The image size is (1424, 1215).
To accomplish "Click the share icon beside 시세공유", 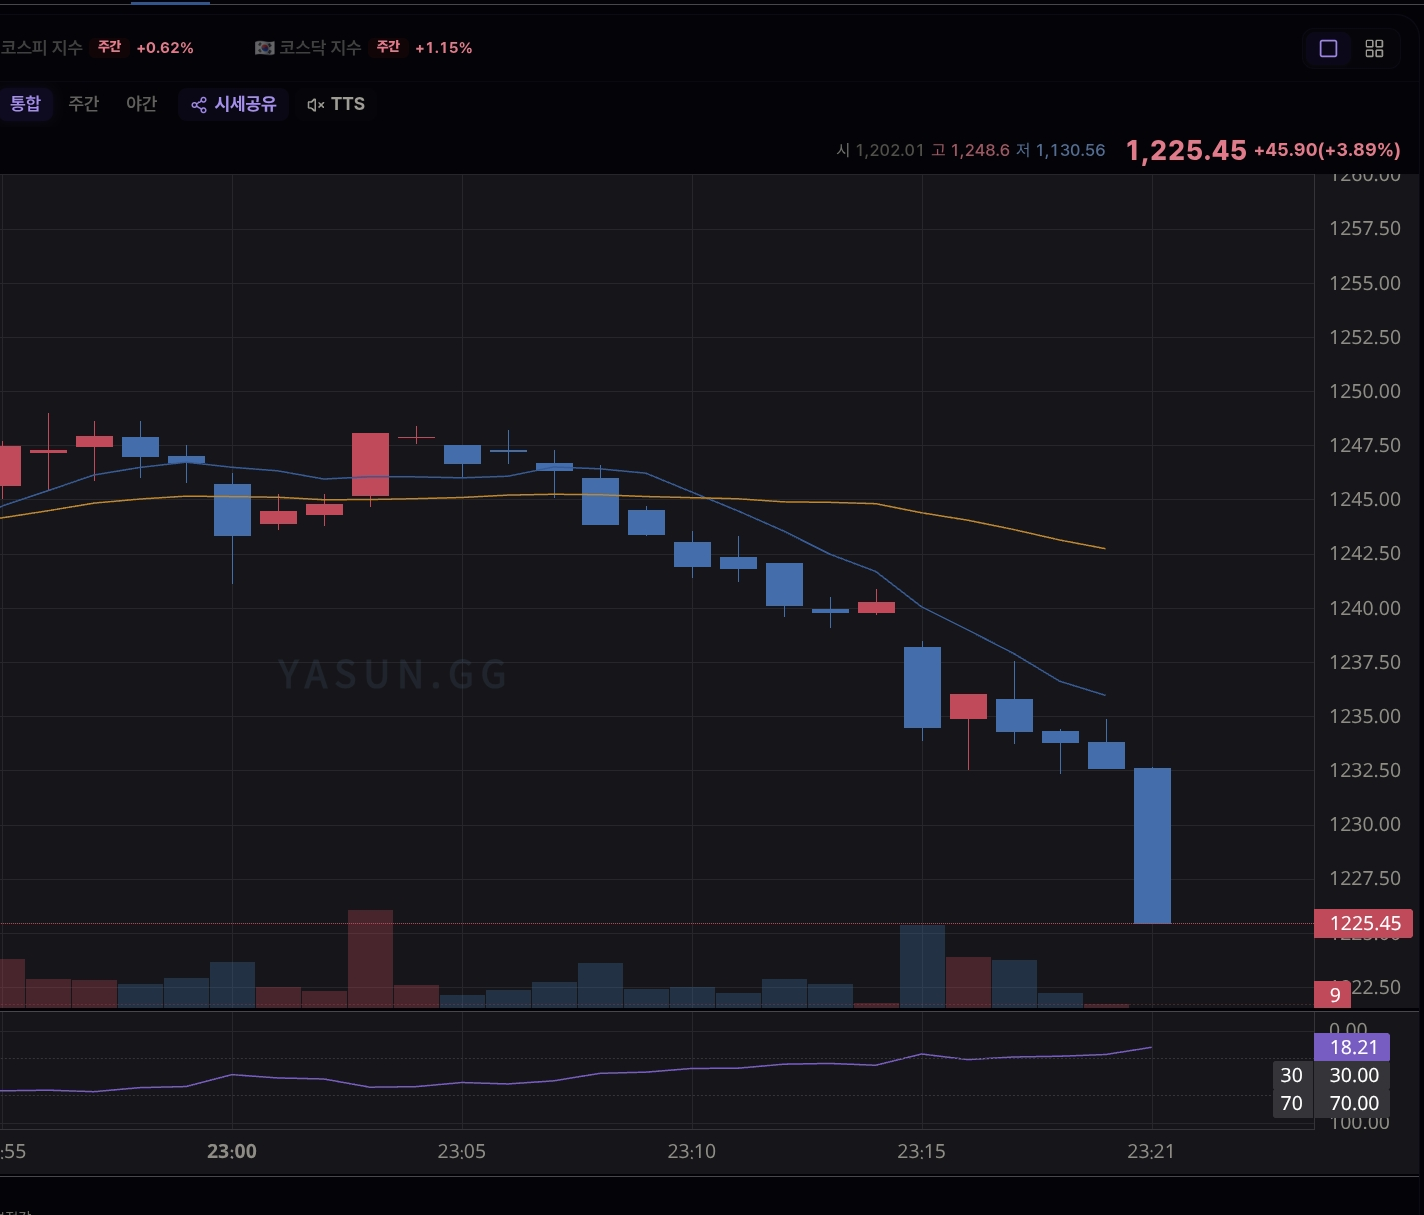I will click(x=199, y=105).
